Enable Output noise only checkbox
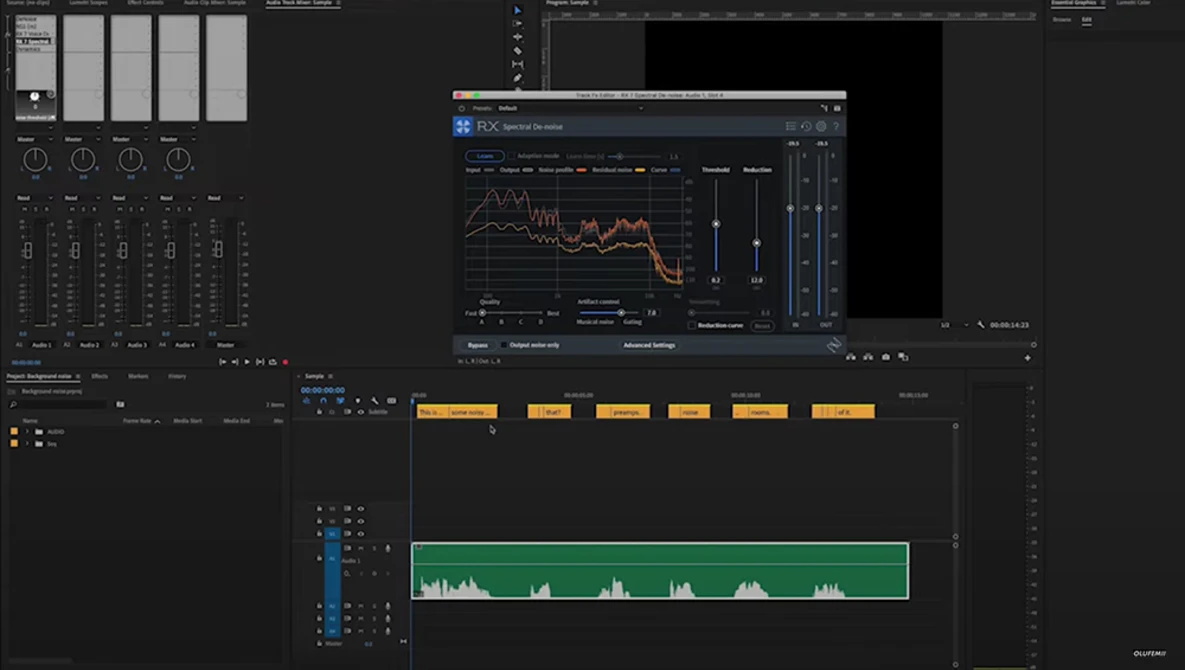This screenshot has height=670, width=1185. 504,345
